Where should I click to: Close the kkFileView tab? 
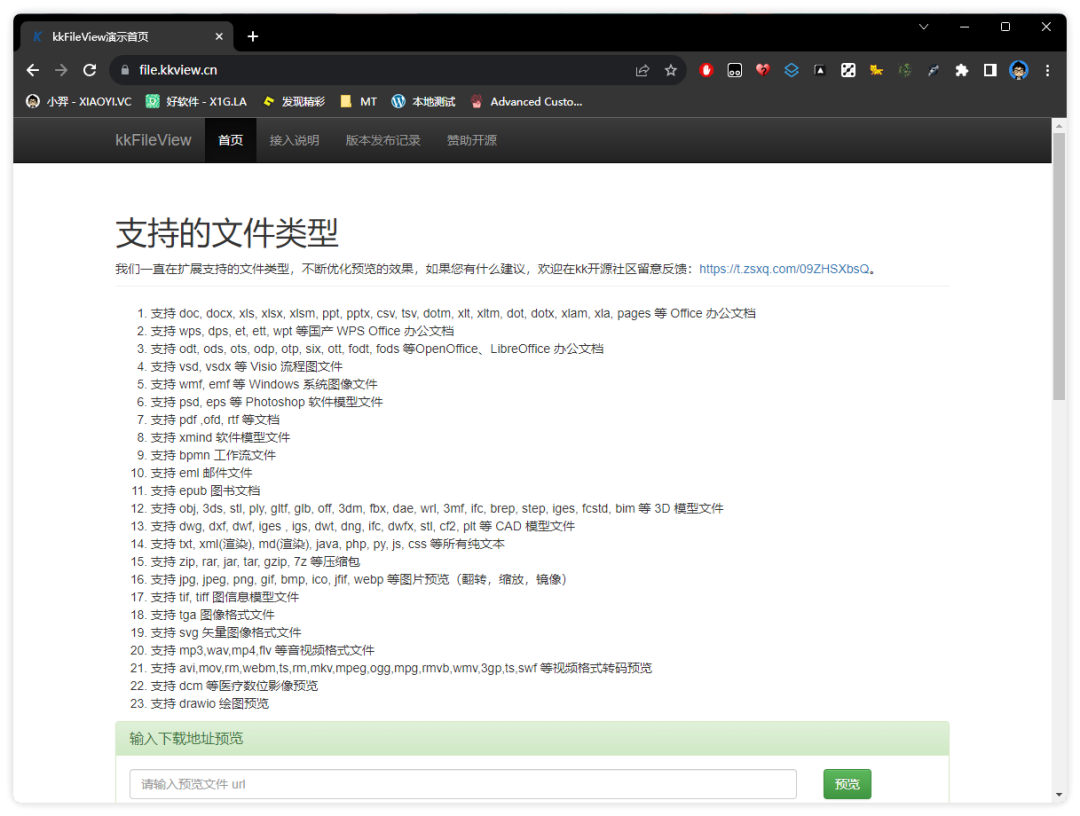click(219, 36)
